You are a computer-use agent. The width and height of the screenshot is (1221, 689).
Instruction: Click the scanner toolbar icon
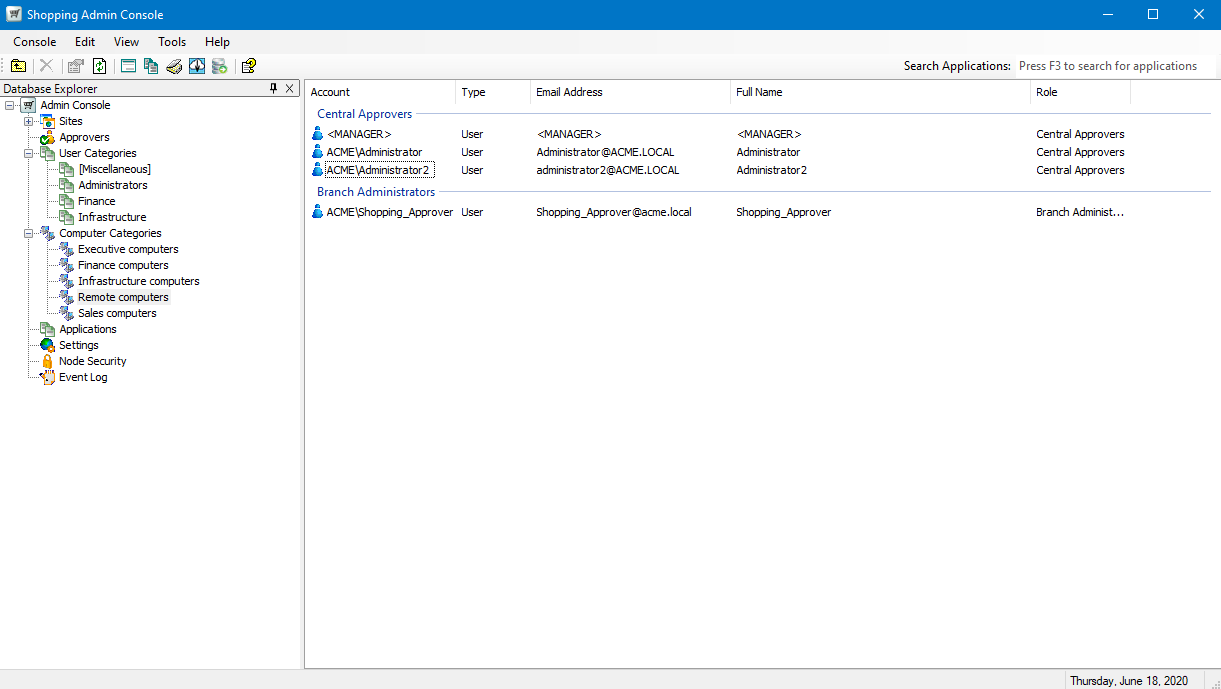(x=174, y=66)
